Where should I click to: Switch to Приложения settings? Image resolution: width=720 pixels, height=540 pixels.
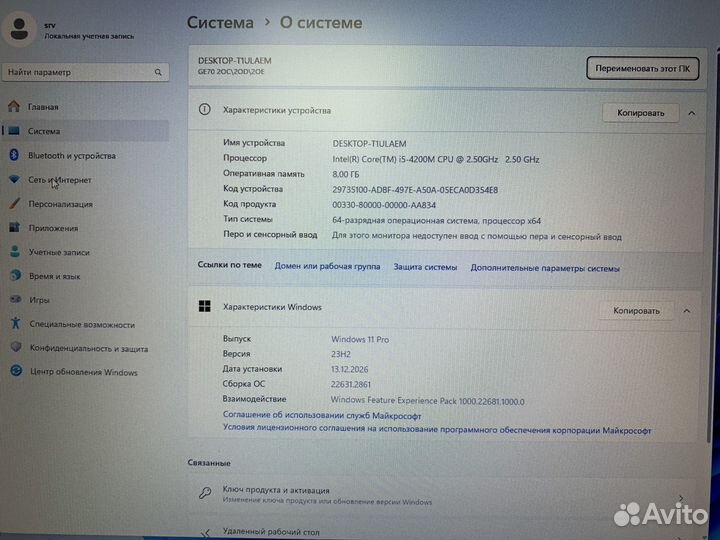click(53, 228)
